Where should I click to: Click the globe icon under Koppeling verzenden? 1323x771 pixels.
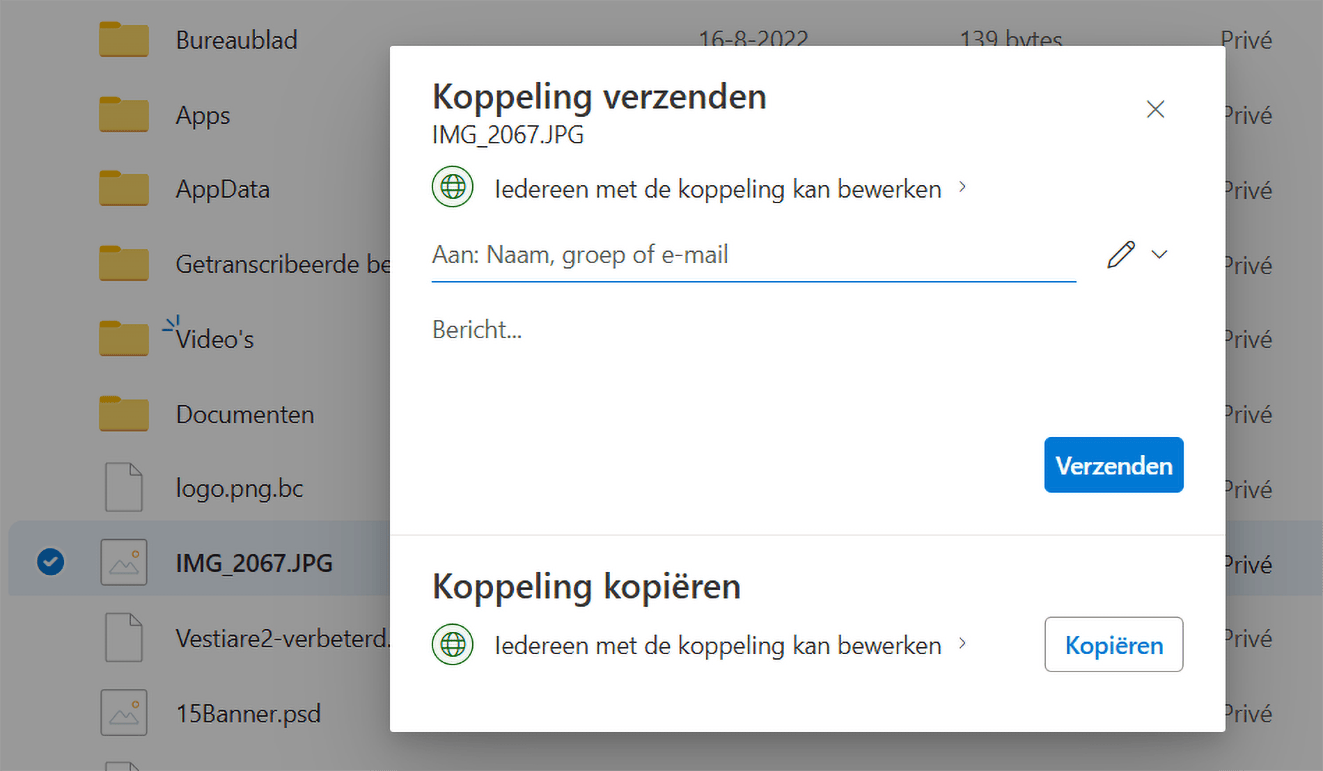tap(452, 188)
